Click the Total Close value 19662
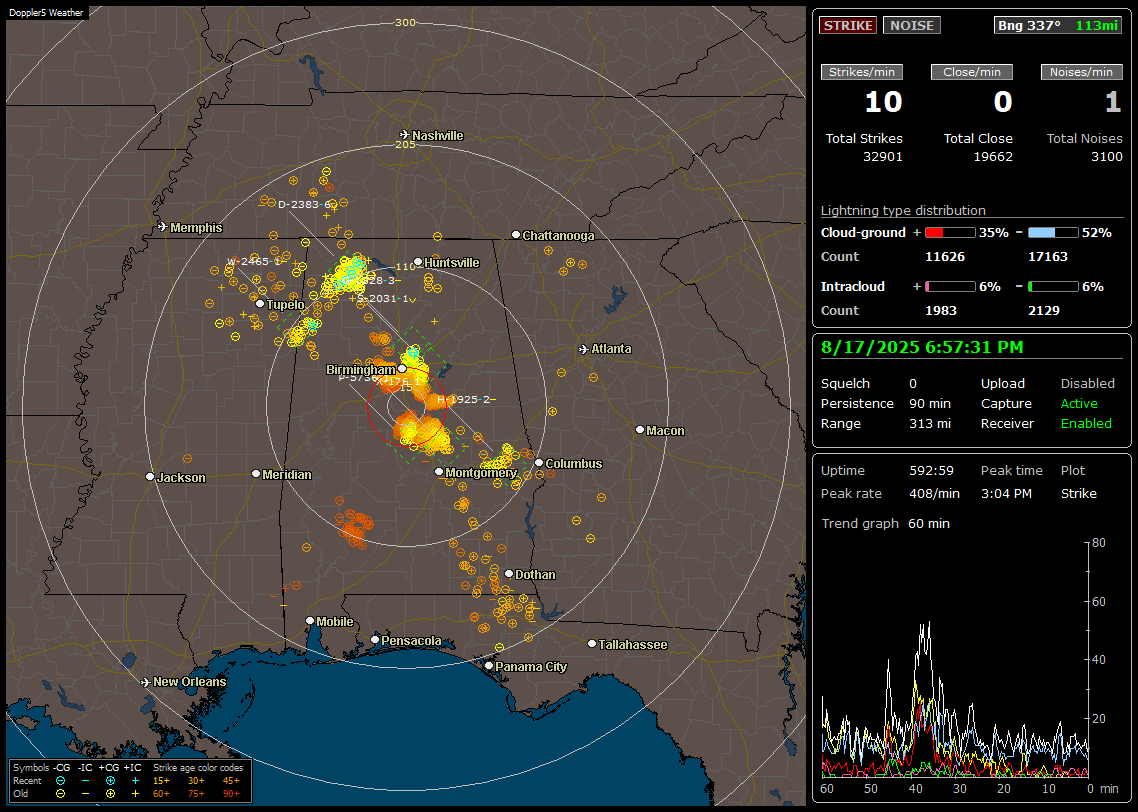Image resolution: width=1138 pixels, height=812 pixels. click(x=993, y=157)
